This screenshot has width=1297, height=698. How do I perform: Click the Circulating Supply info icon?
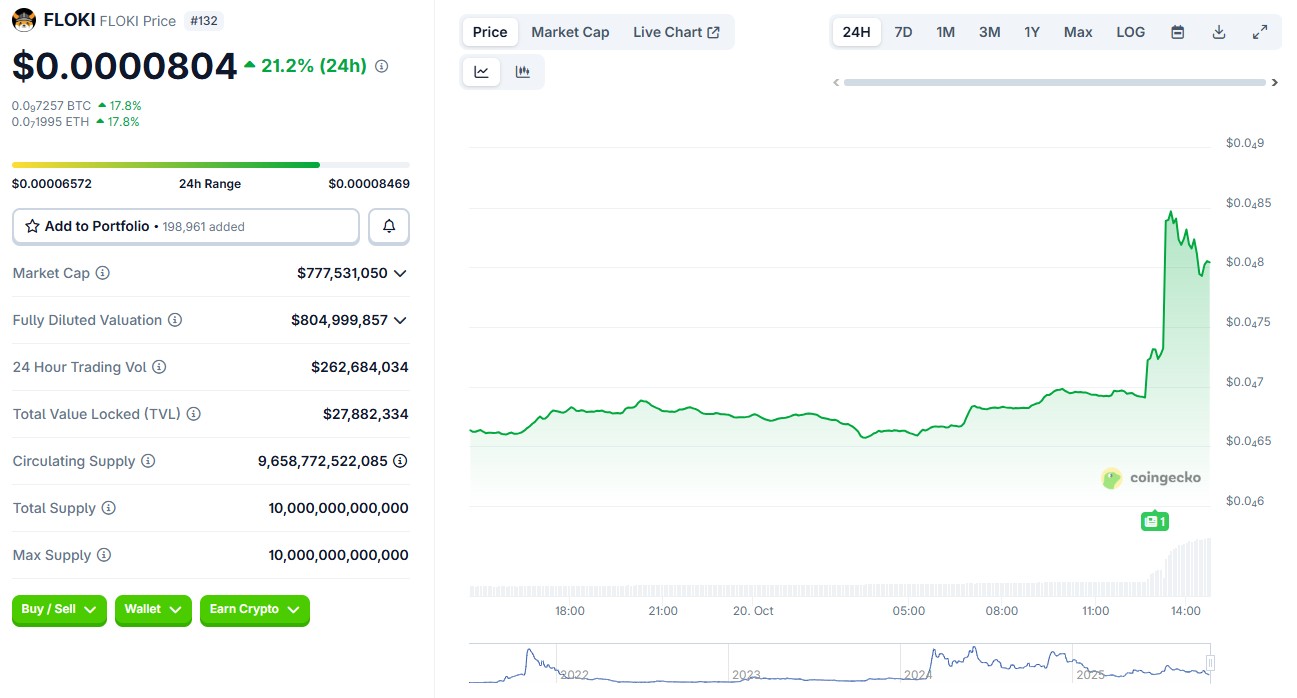pyautogui.click(x=148, y=461)
